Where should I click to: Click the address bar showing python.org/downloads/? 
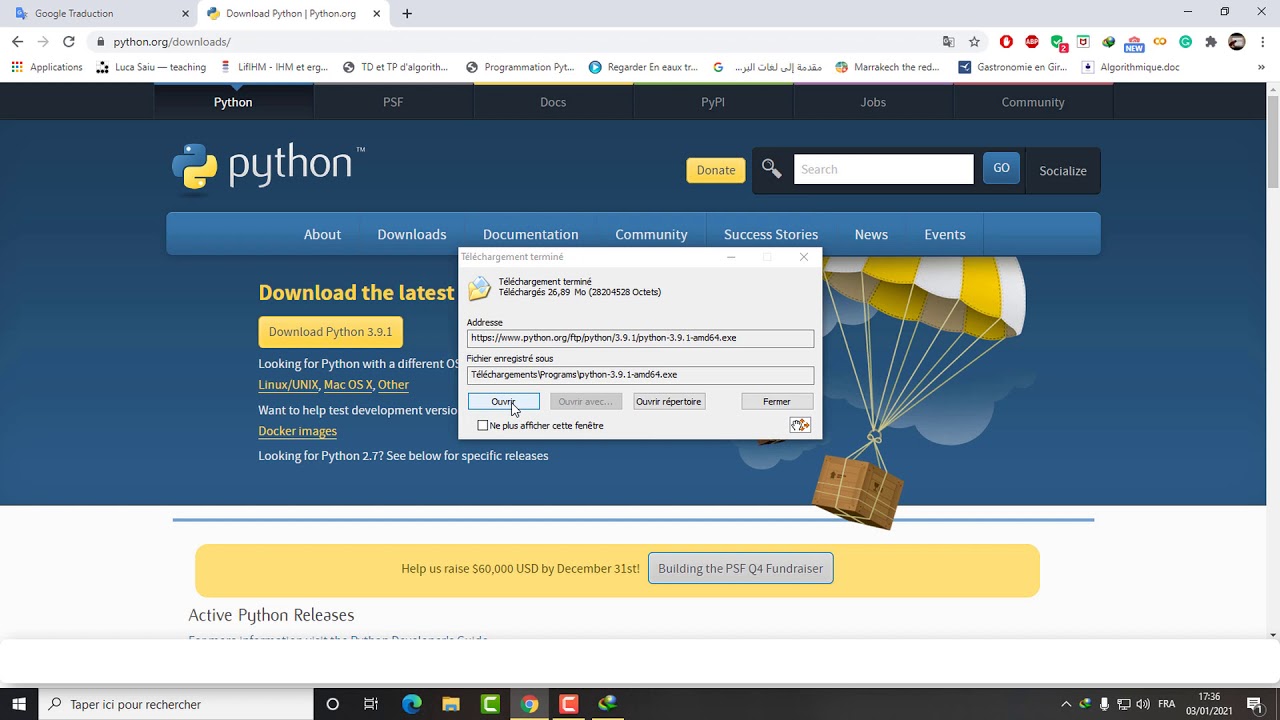pyautogui.click(x=515, y=42)
